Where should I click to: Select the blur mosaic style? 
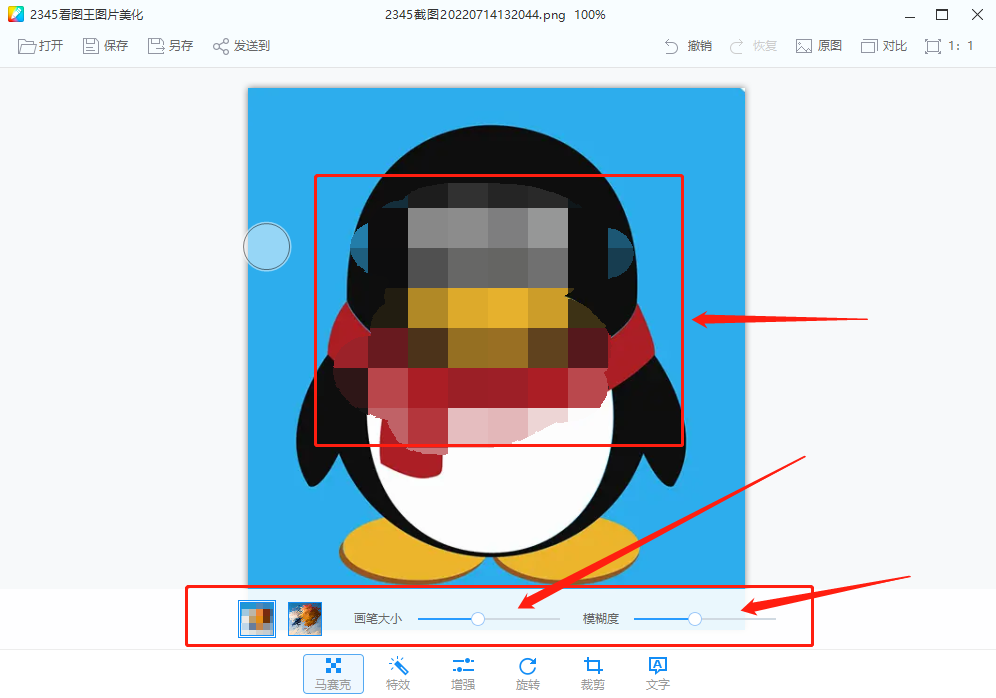point(304,619)
